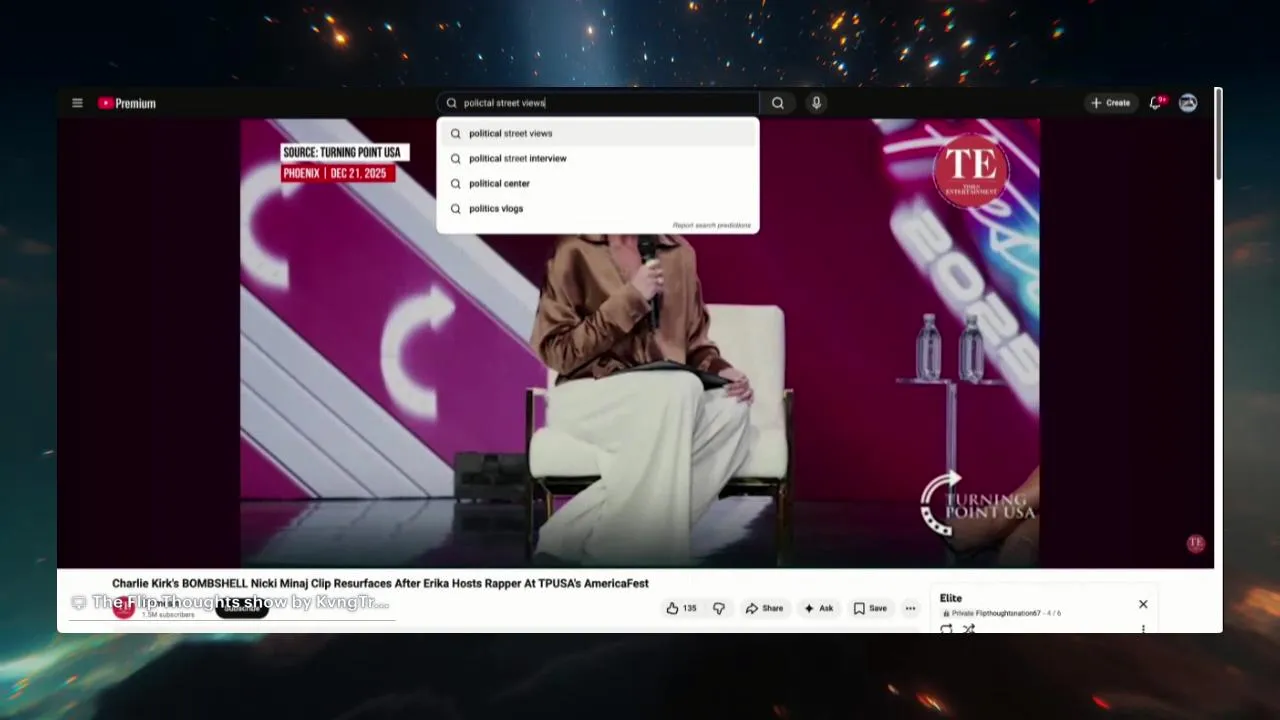Click the 'Elite' playlist title
Viewport: 1280px width, 720px height.
(950, 598)
